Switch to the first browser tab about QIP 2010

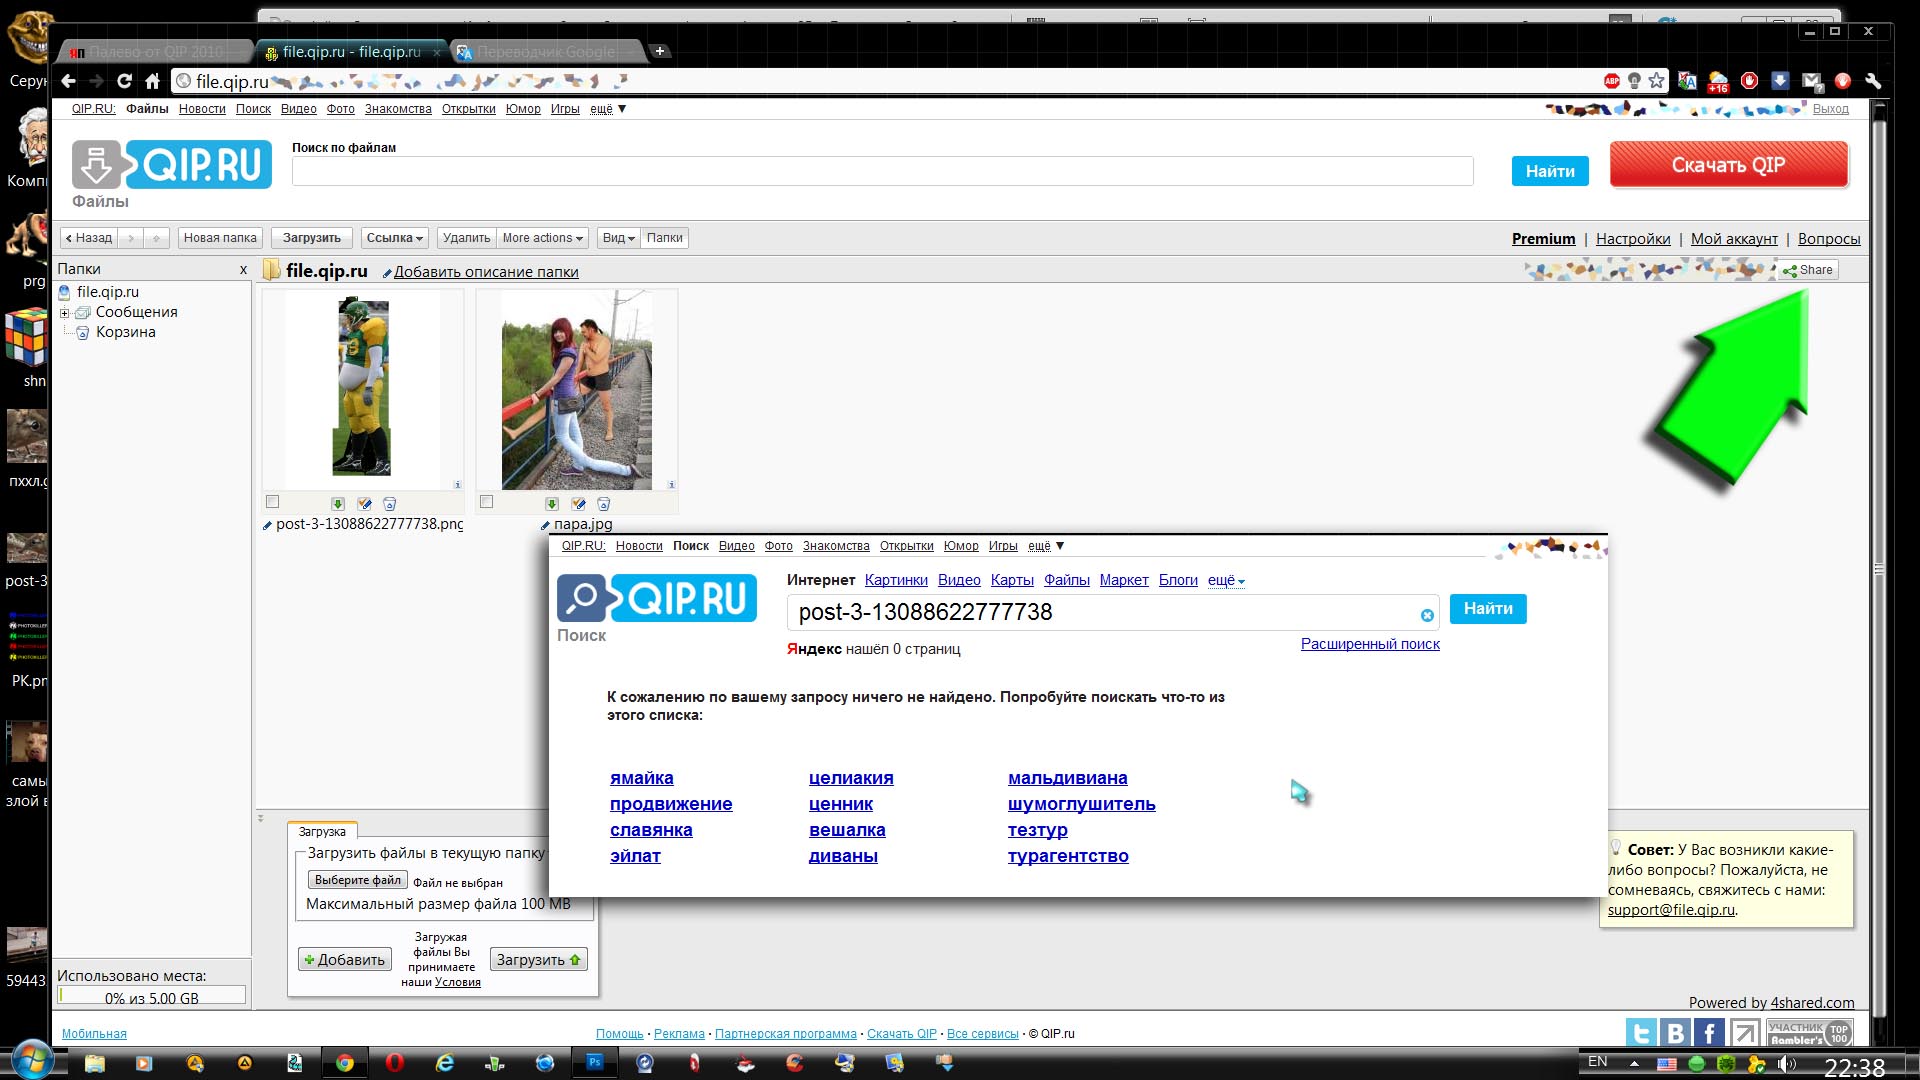pos(156,51)
